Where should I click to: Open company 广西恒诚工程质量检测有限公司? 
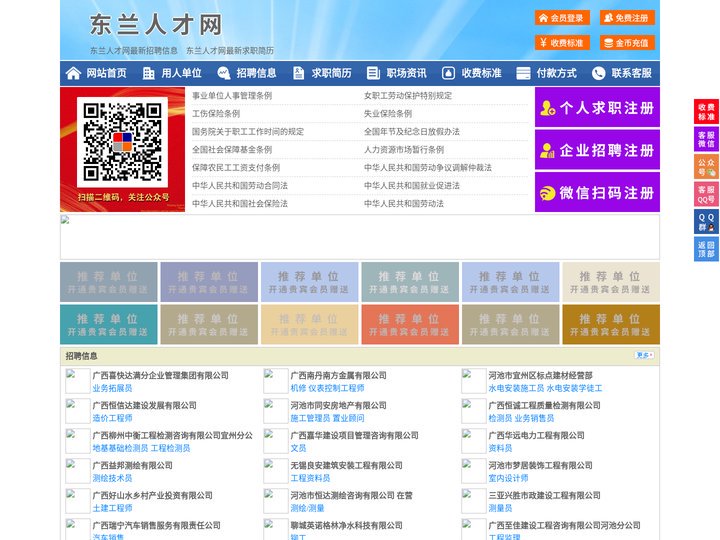[544, 405]
